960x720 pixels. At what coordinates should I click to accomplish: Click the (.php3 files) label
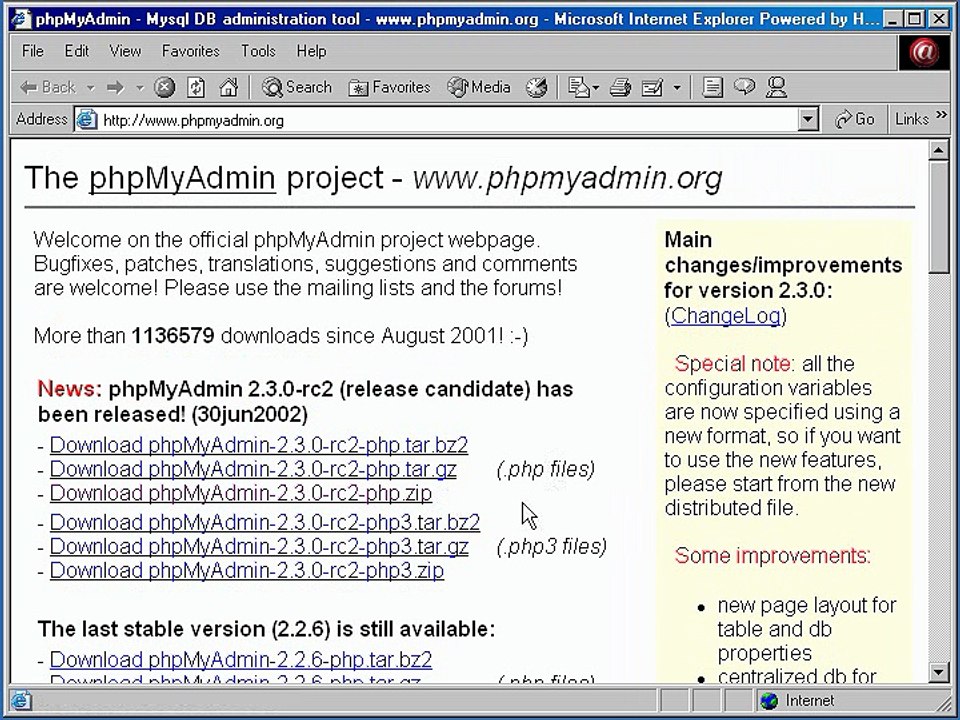[552, 546]
